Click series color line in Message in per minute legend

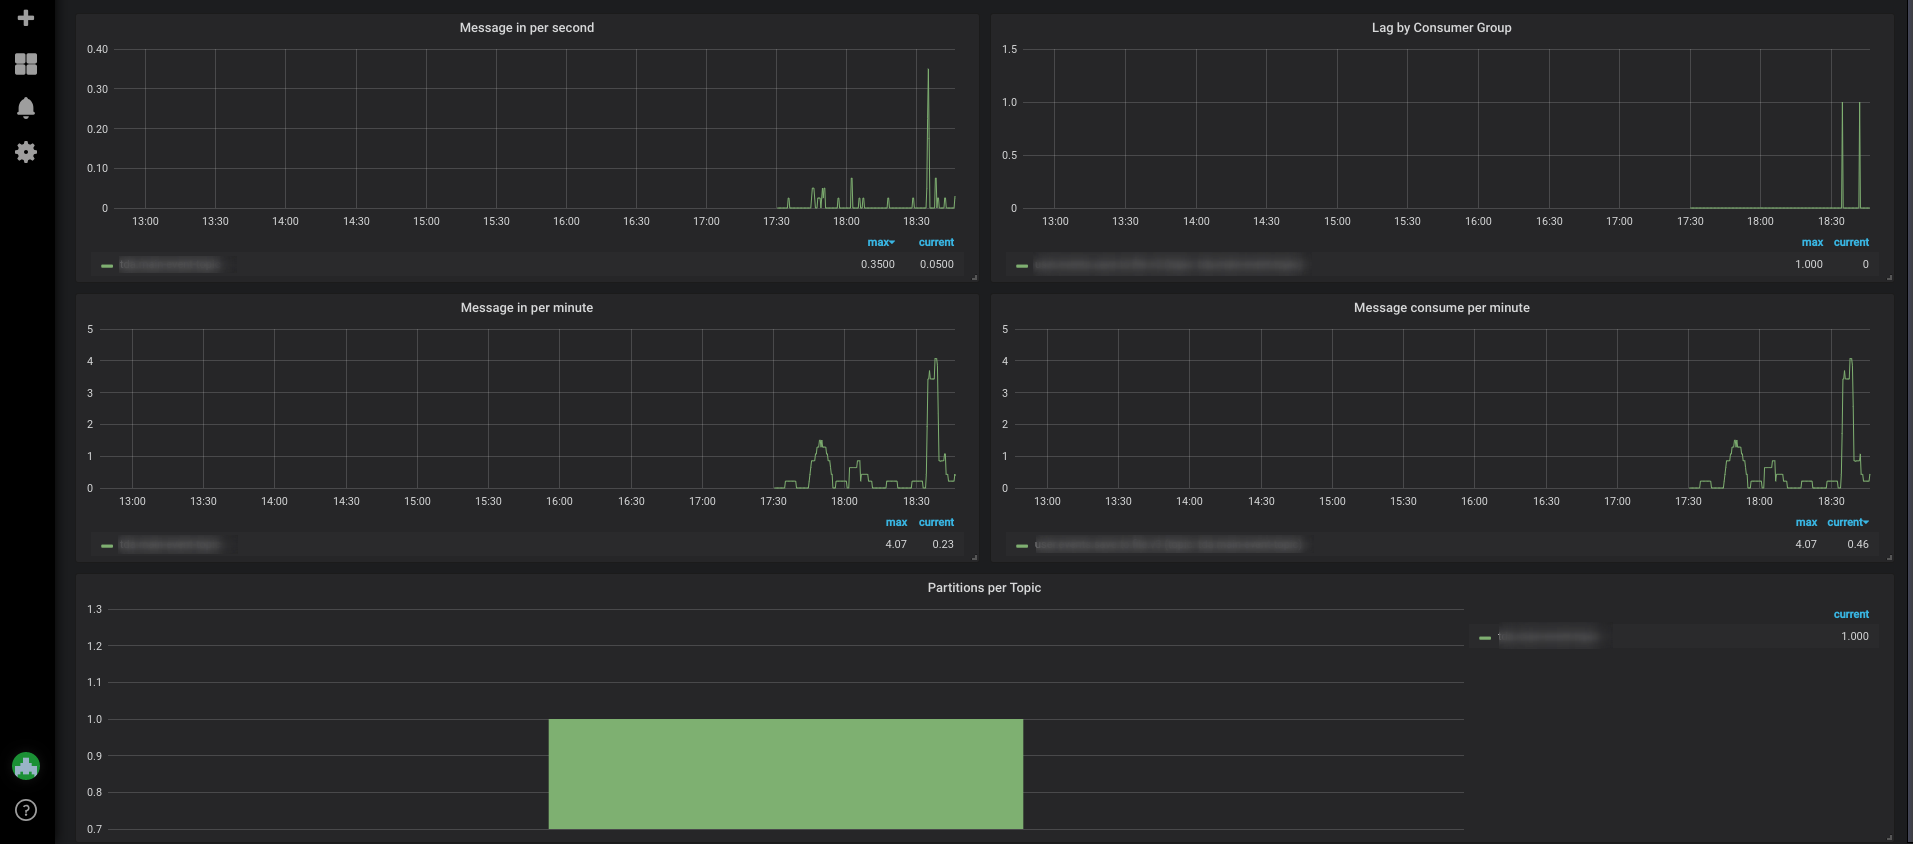(107, 546)
